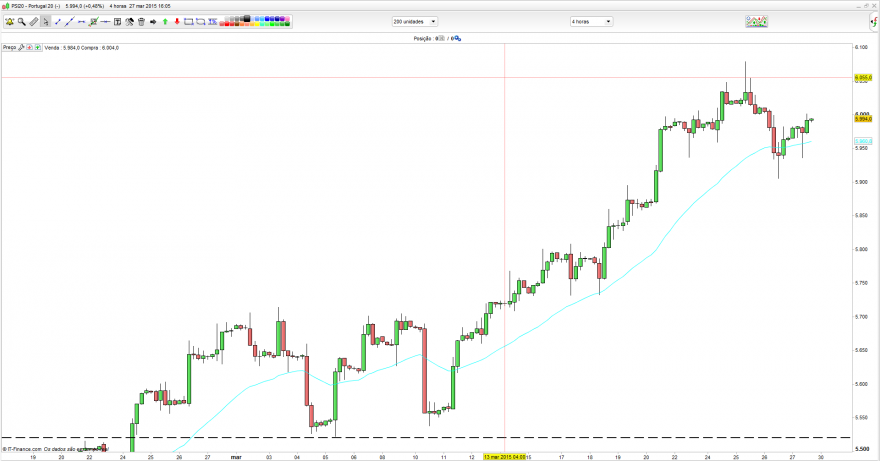Image resolution: width=880 pixels, height=461 pixels.
Task: Click the position settings gear icon
Action: tap(458, 38)
